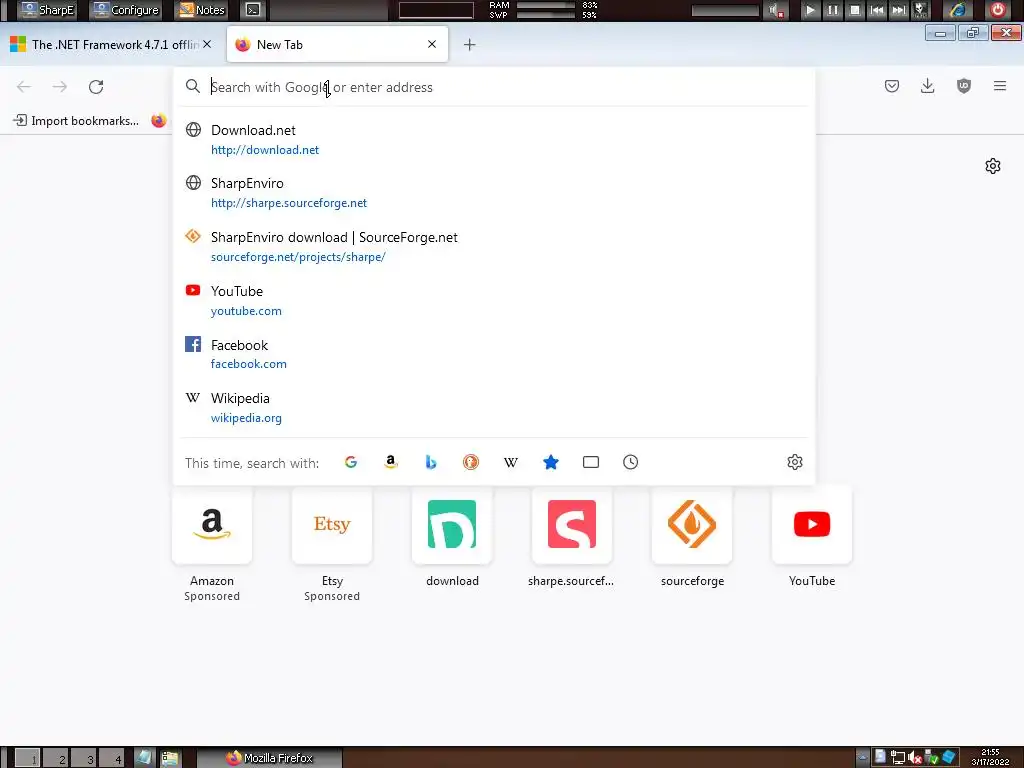This screenshot has height=768, width=1024.
Task: Search this time with Amazon
Action: 391,462
